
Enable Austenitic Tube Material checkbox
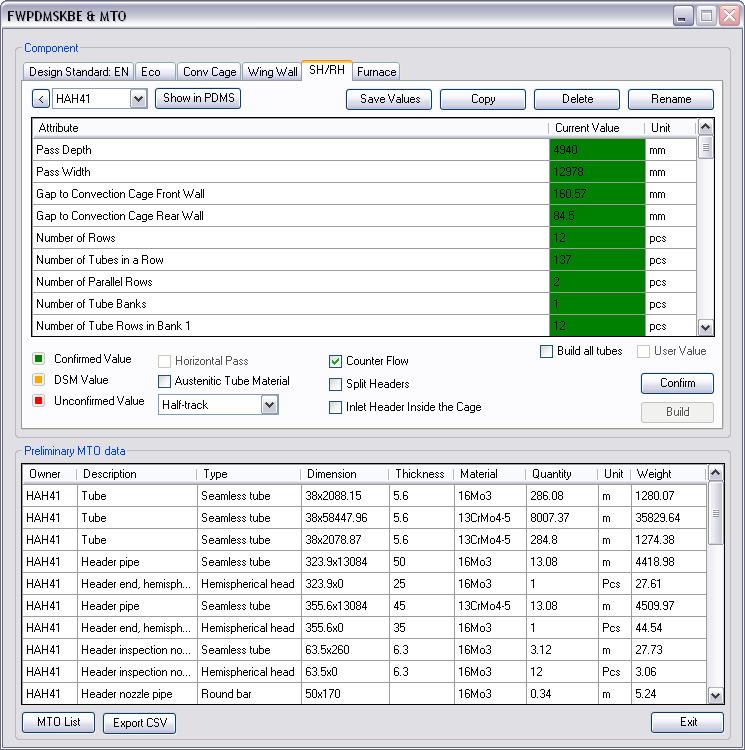click(164, 381)
